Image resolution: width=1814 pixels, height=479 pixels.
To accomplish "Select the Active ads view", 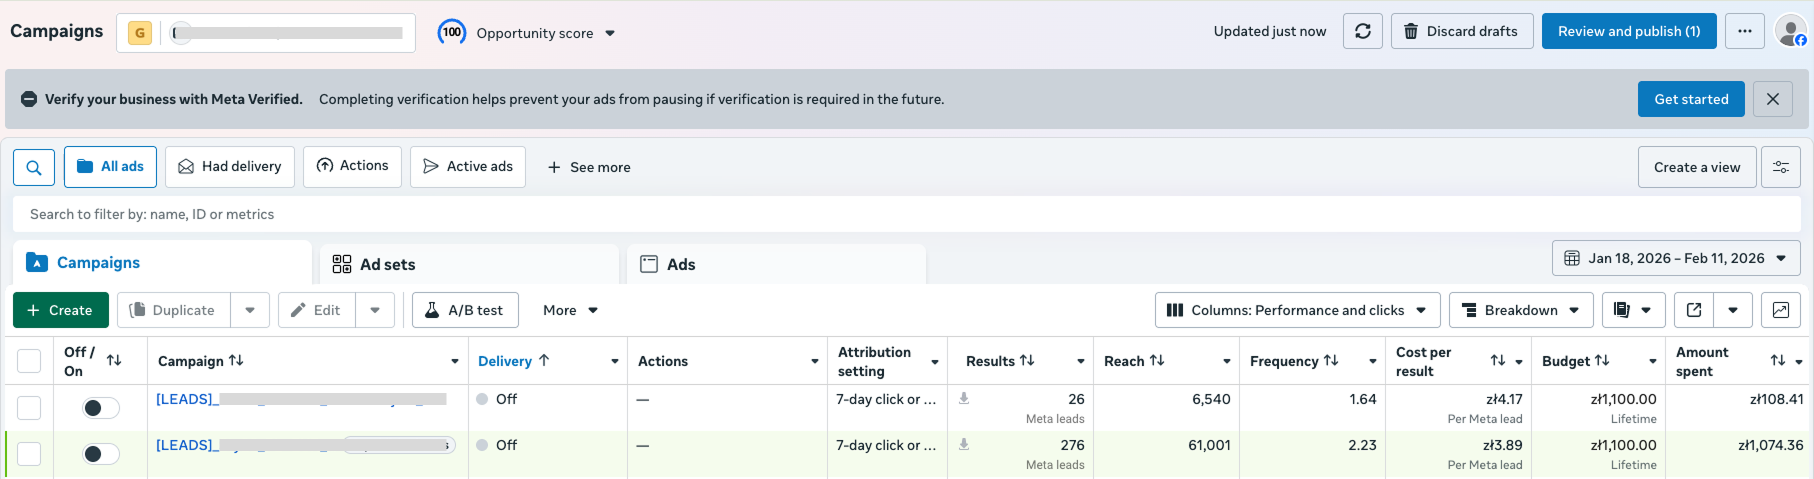I will pyautogui.click(x=468, y=167).
